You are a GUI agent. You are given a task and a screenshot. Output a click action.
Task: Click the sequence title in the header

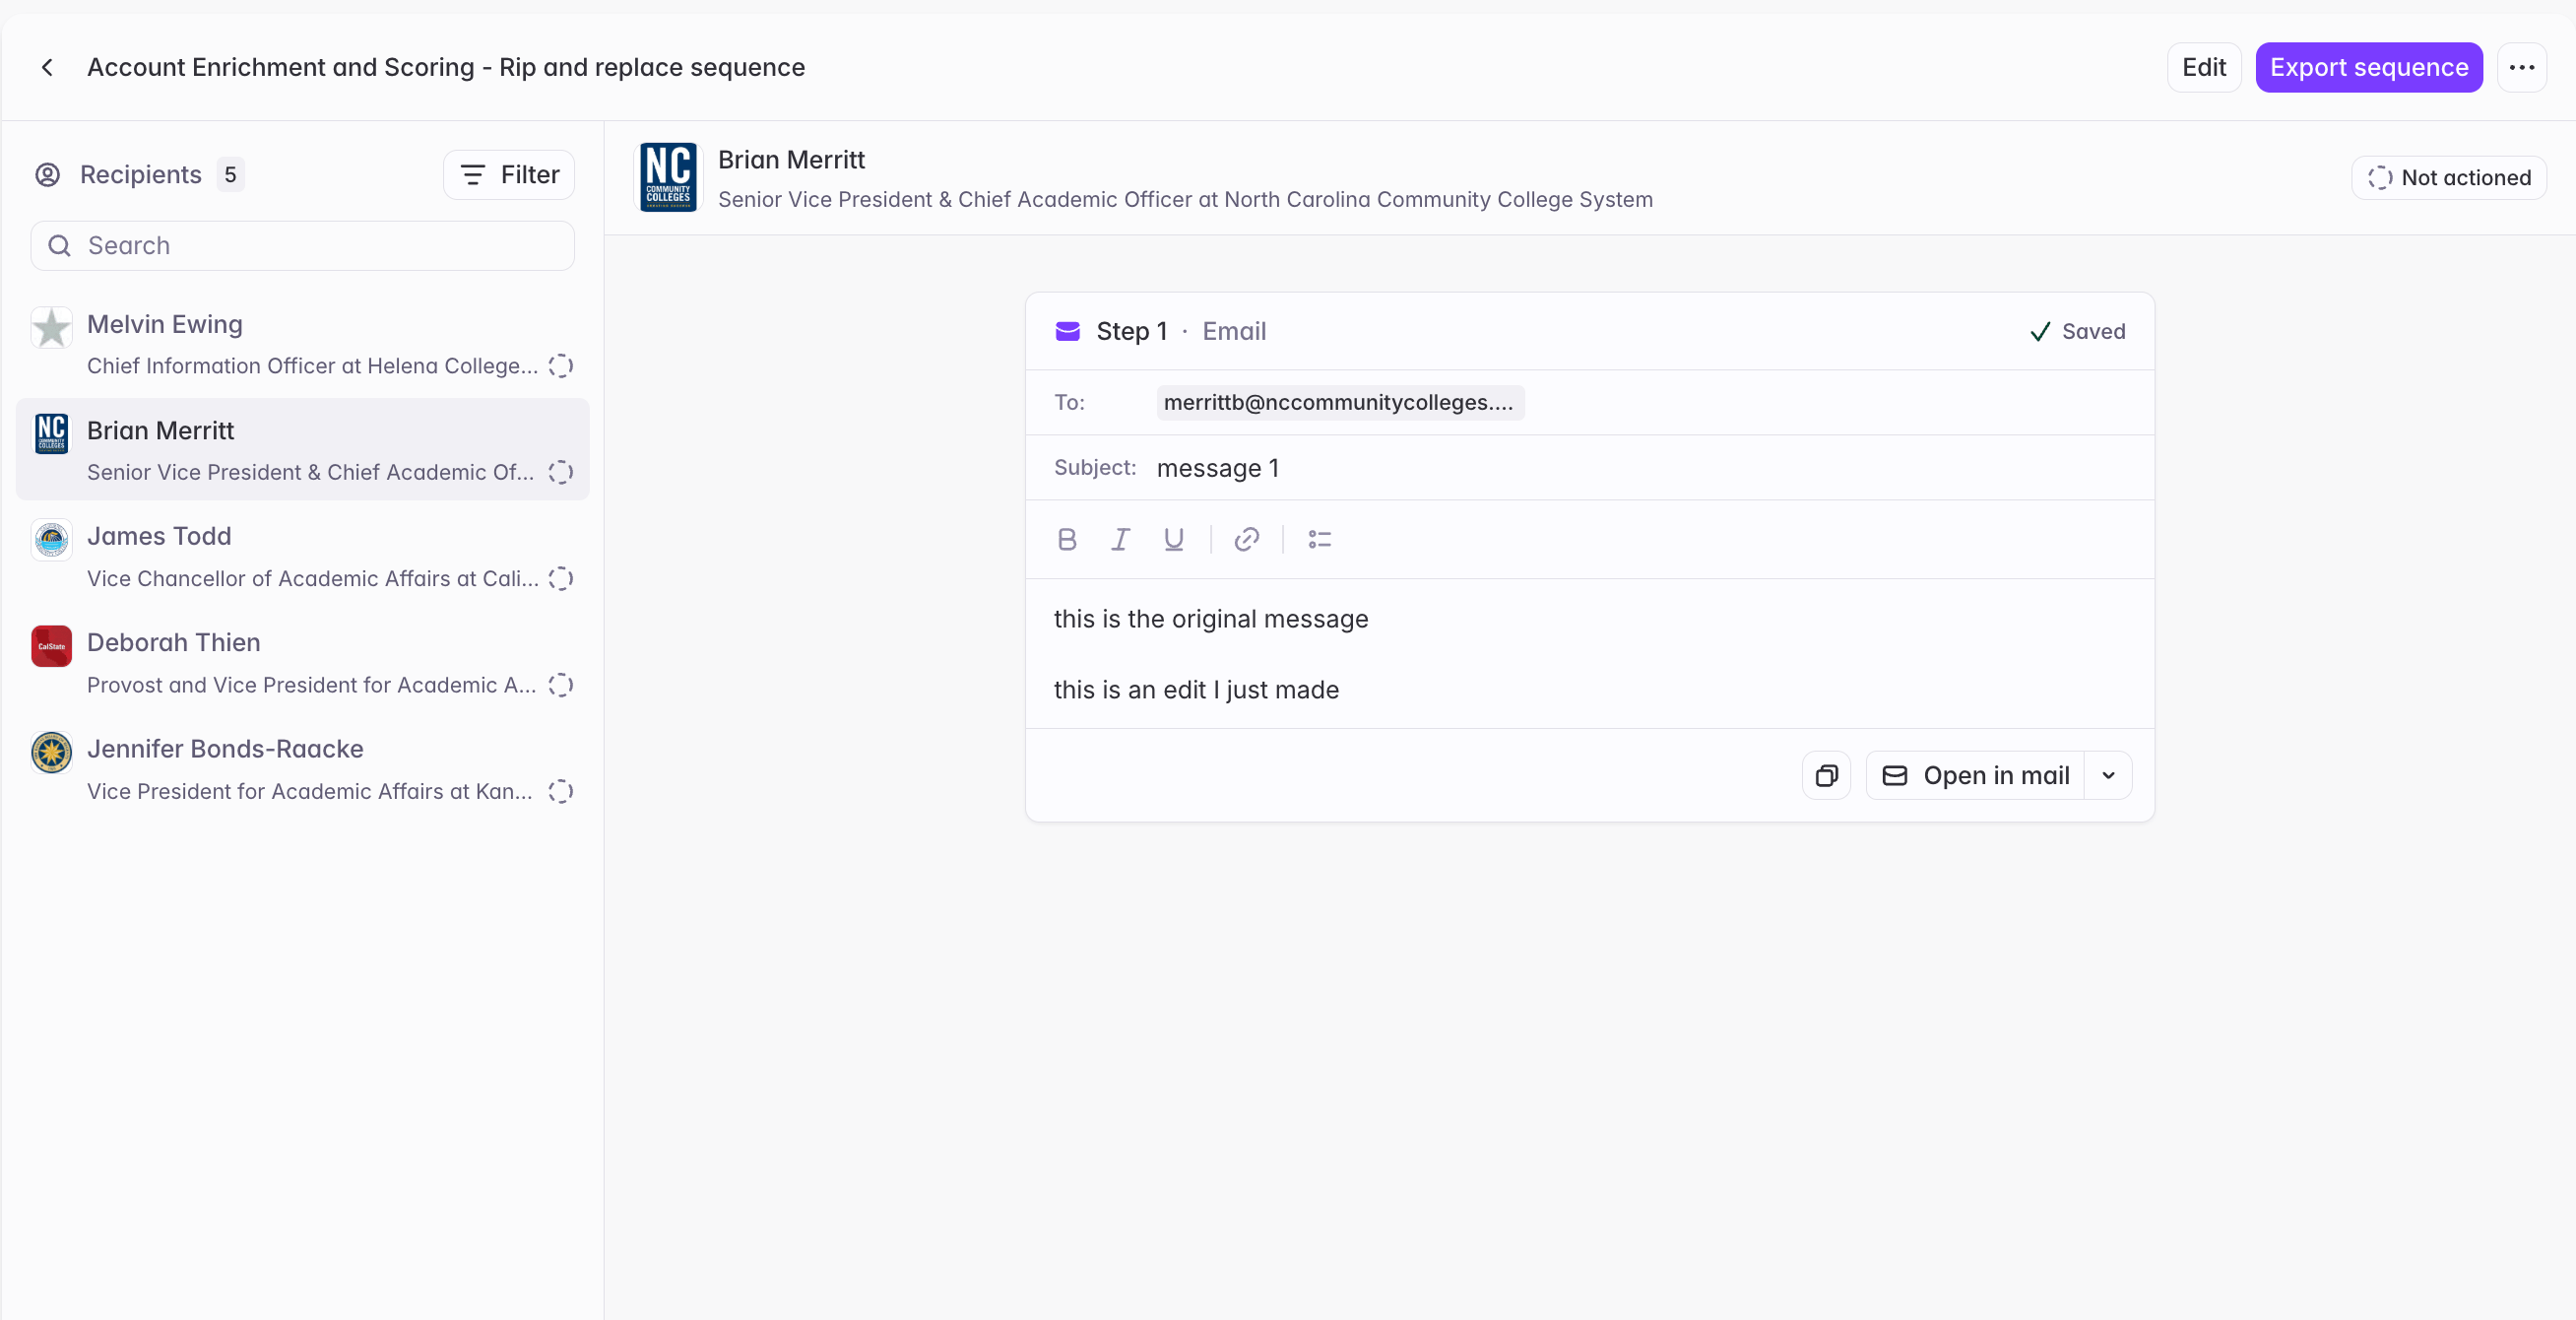[446, 67]
